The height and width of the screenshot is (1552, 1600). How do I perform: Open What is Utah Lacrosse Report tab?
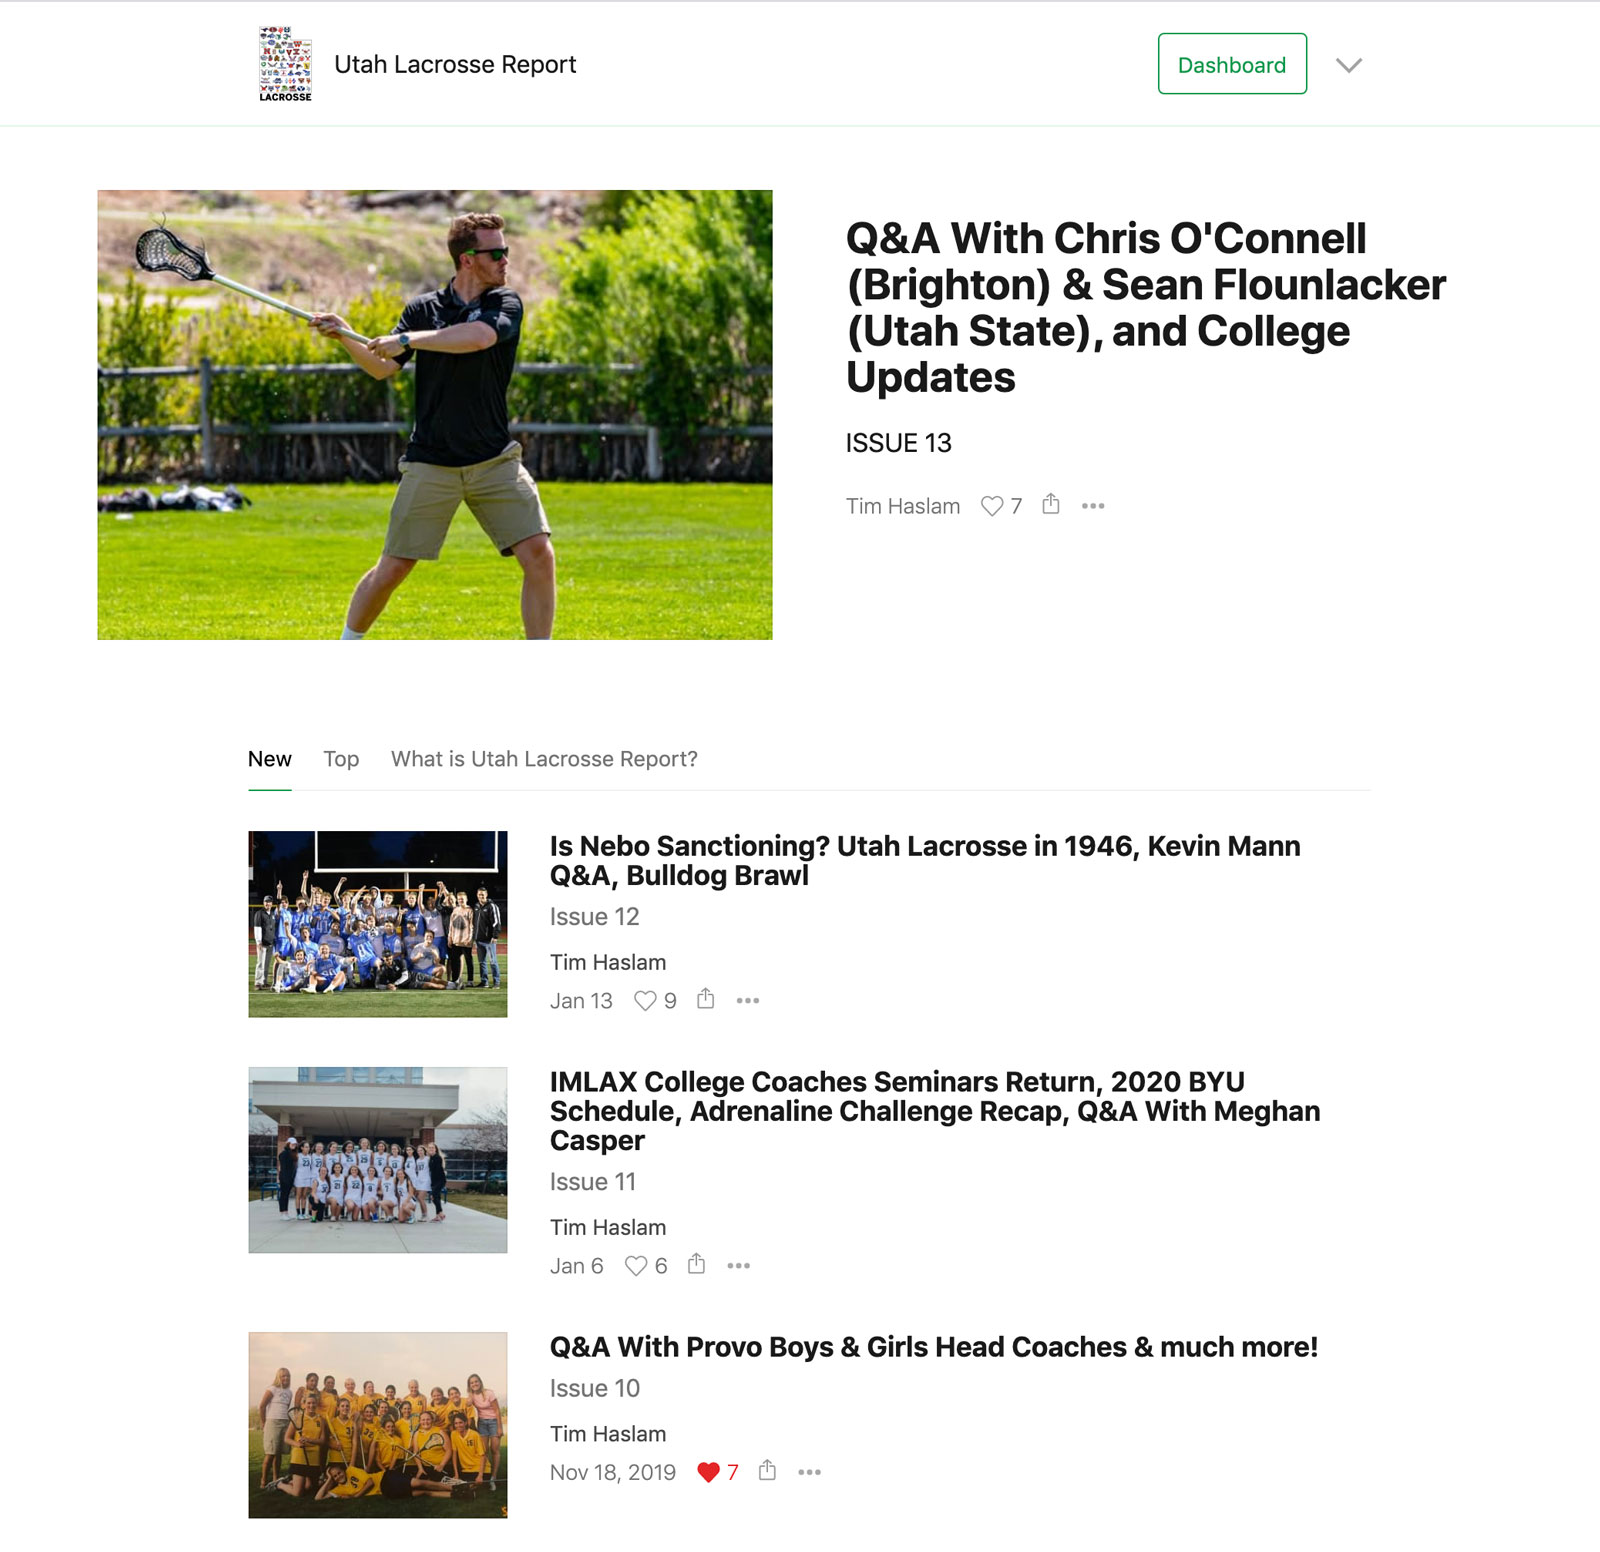click(x=544, y=759)
